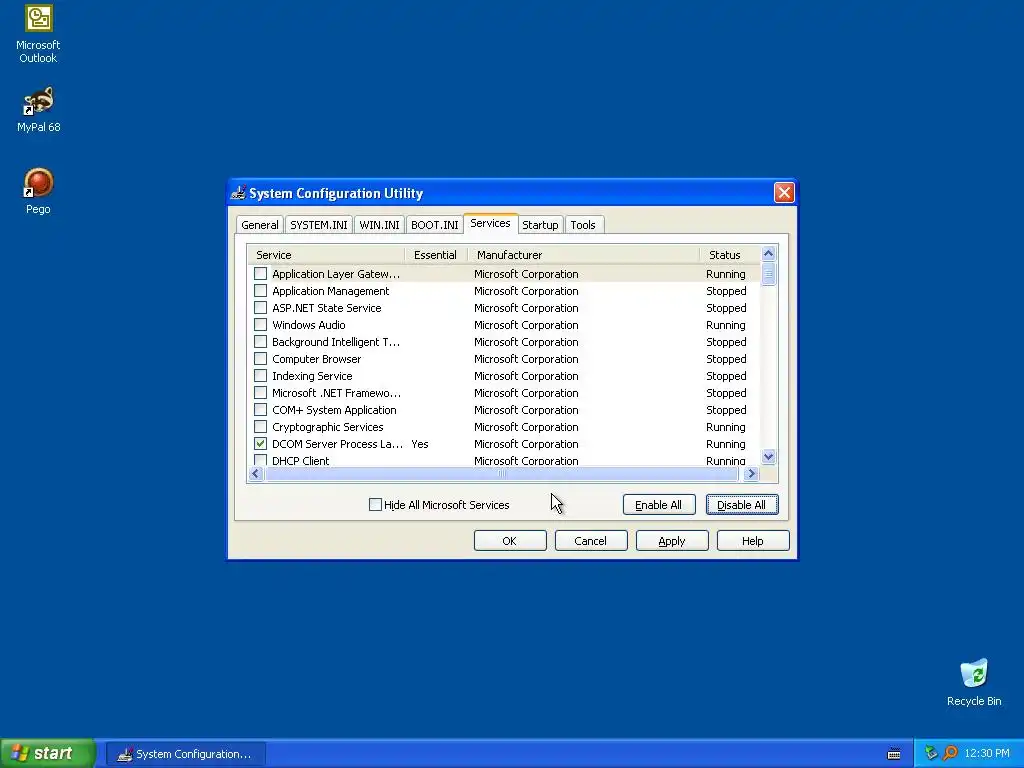The height and width of the screenshot is (768, 1024).
Task: Click the 12:30 PM taskbar clock
Action: coord(987,754)
